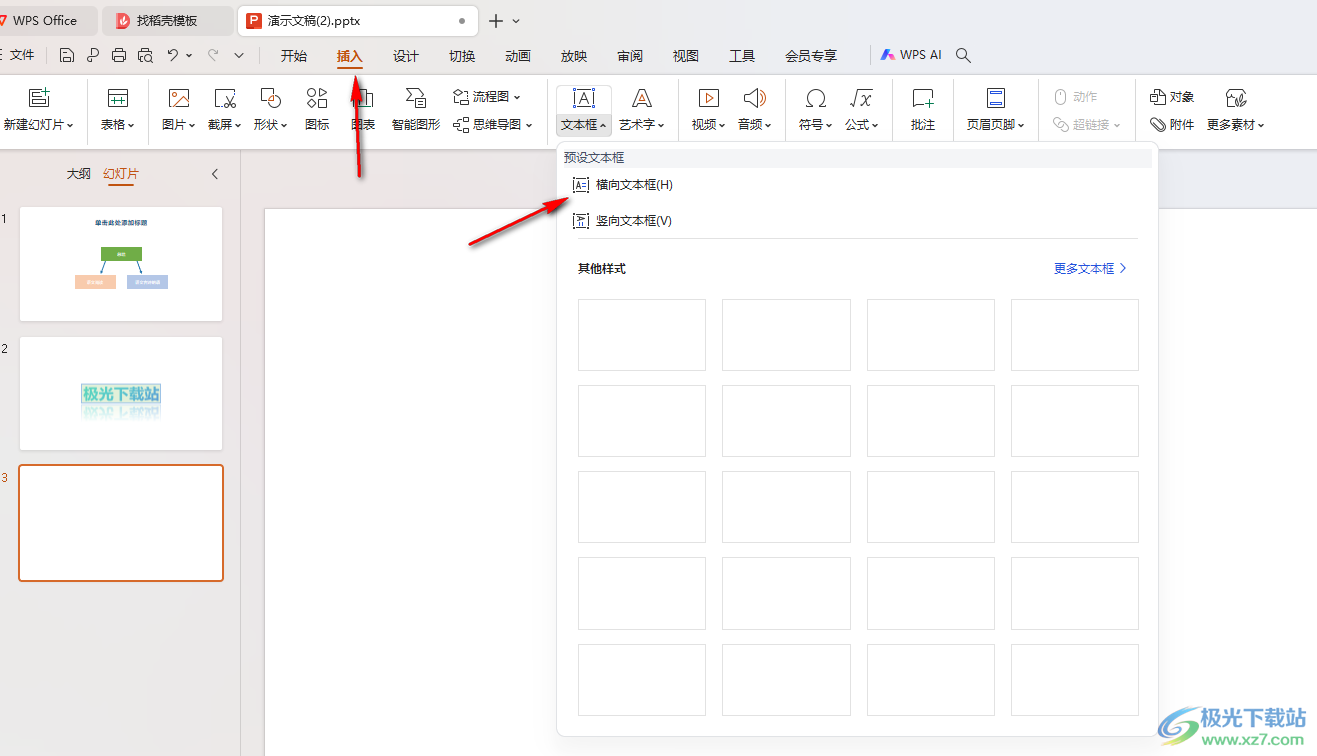Open the New Slide (新建幻灯片) icon
Viewport: 1317px width, 756px height.
(38, 98)
